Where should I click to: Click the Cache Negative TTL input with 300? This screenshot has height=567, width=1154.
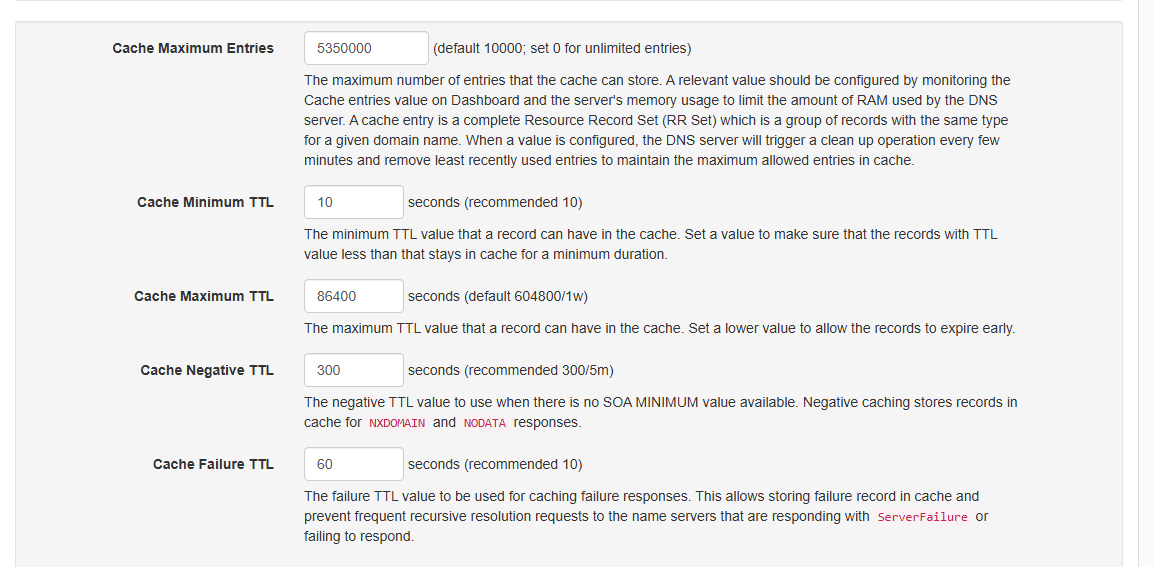[x=354, y=370]
